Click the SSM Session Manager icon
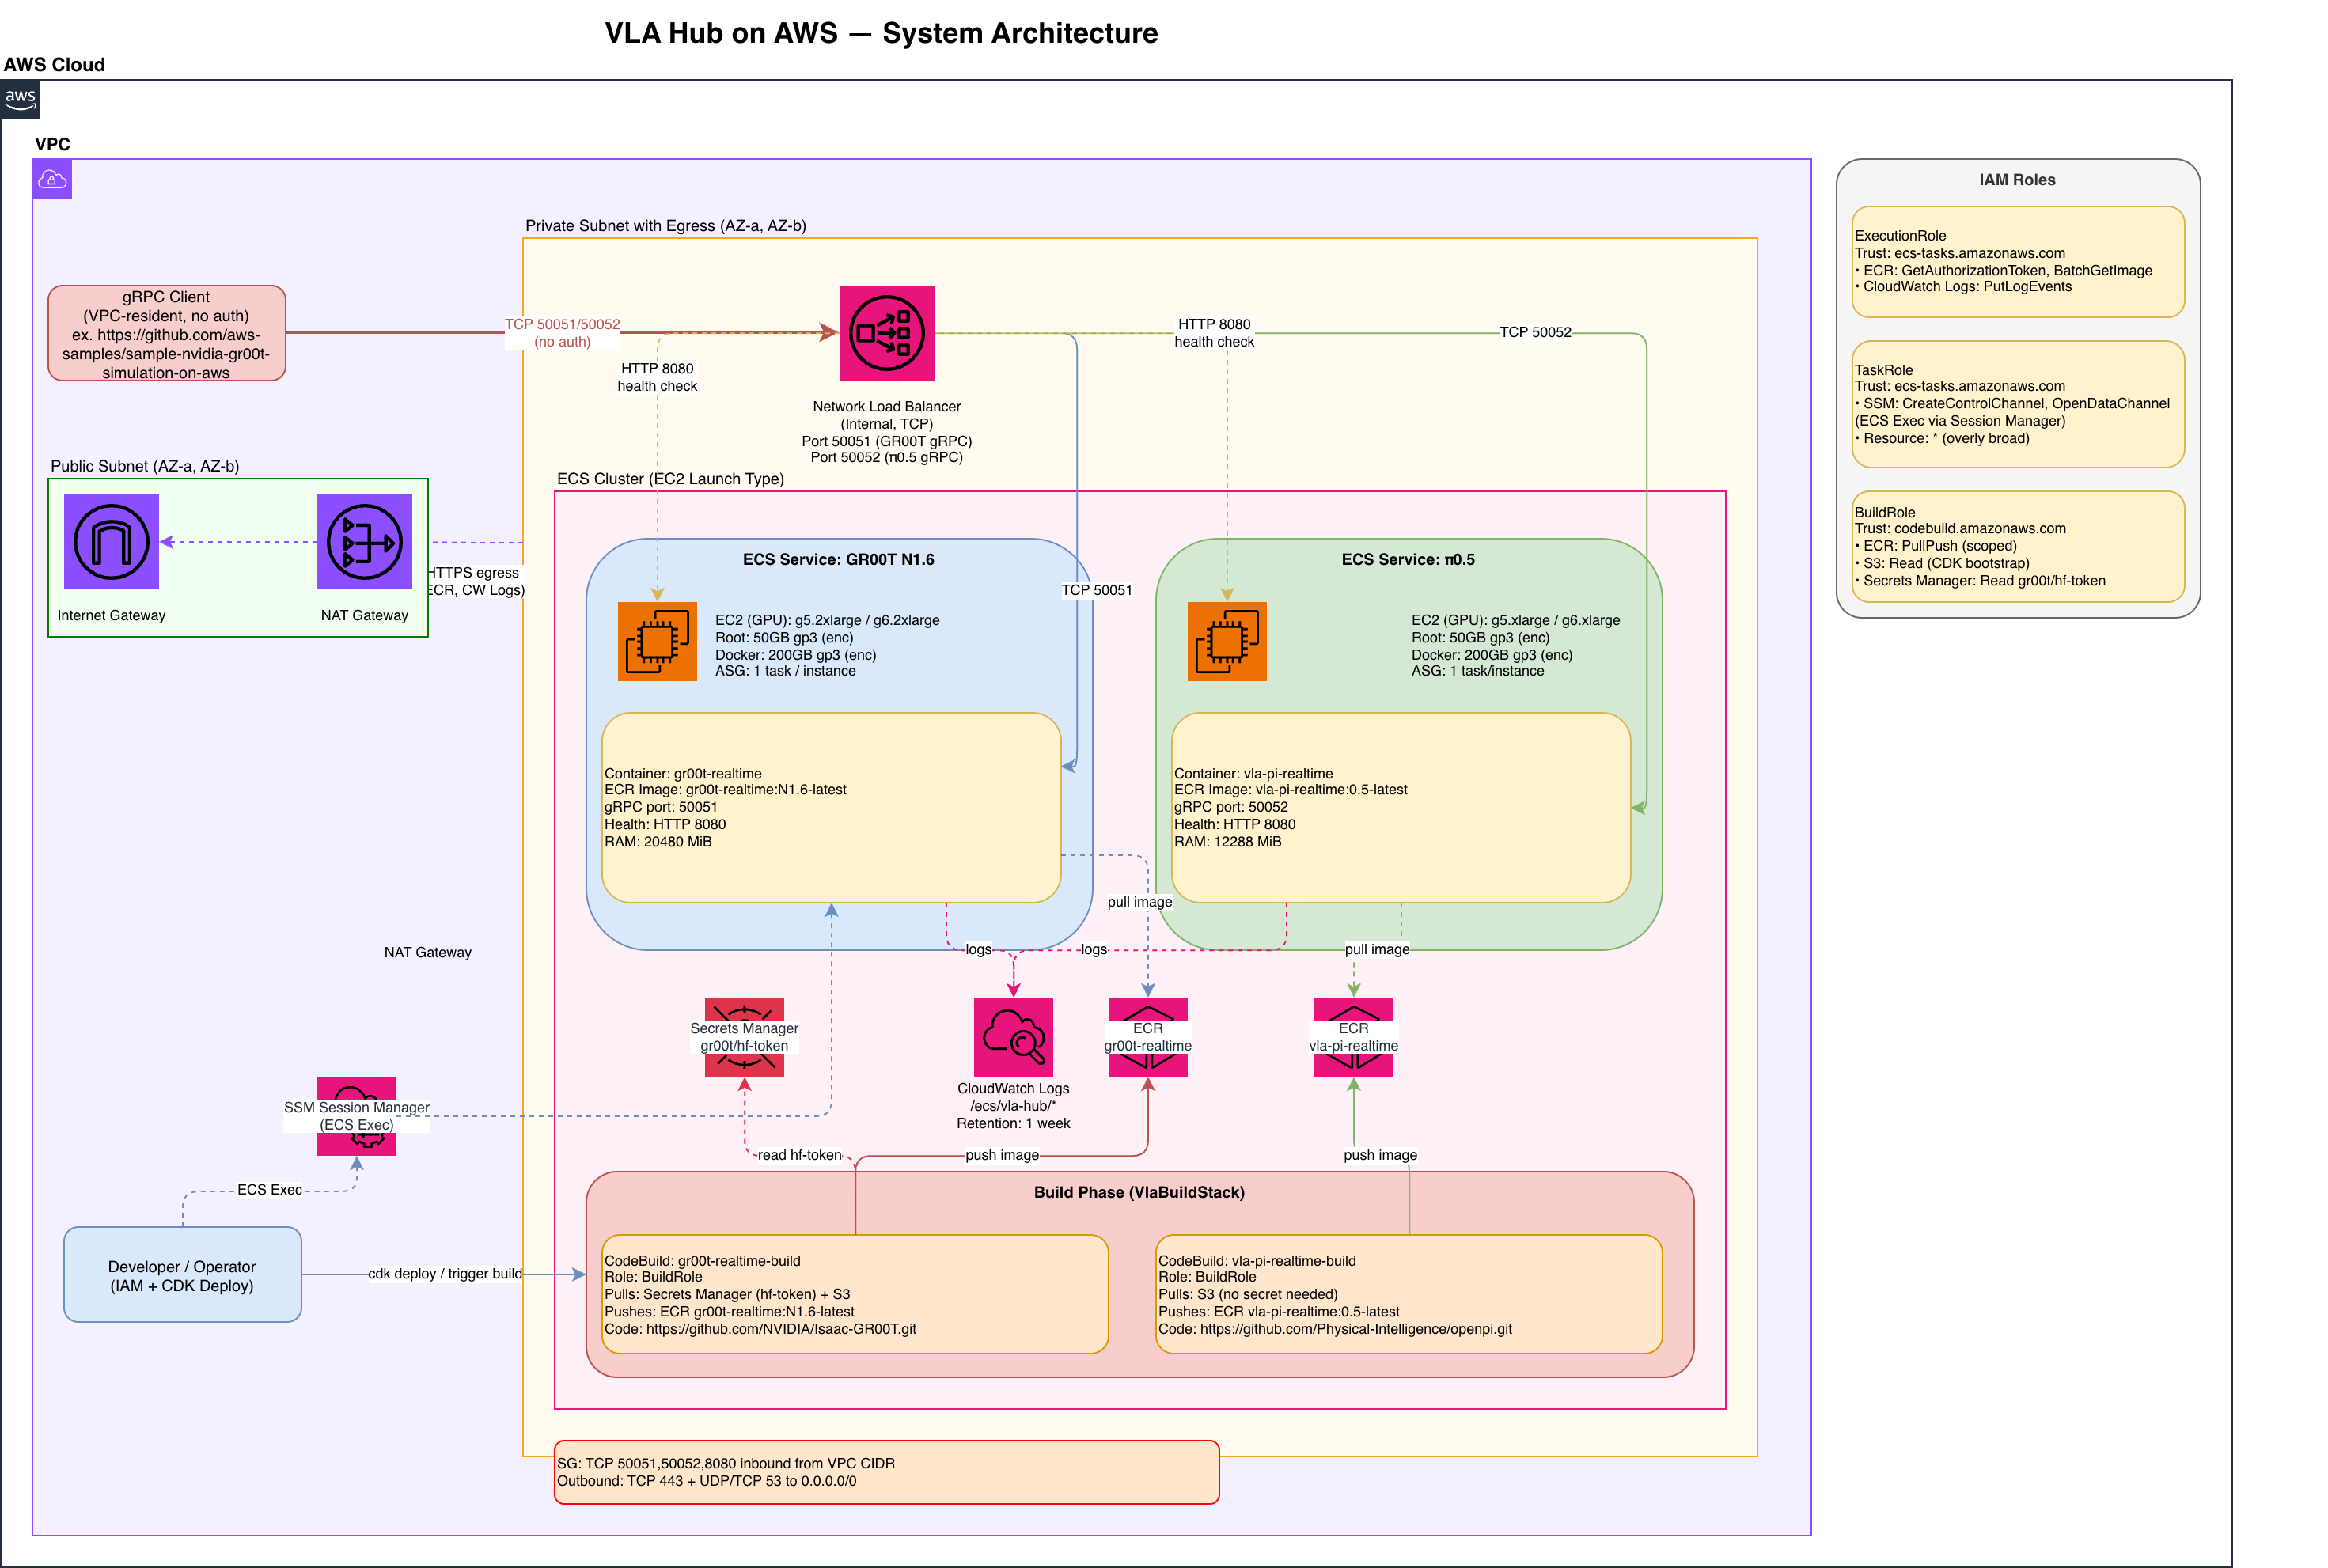The image size is (2328, 1568). (357, 1116)
